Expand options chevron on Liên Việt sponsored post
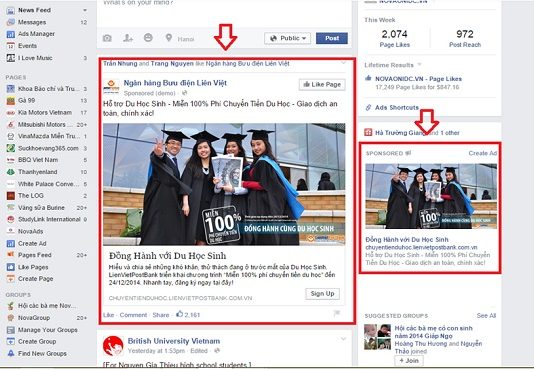The height and width of the screenshot is (369, 534). click(343, 63)
